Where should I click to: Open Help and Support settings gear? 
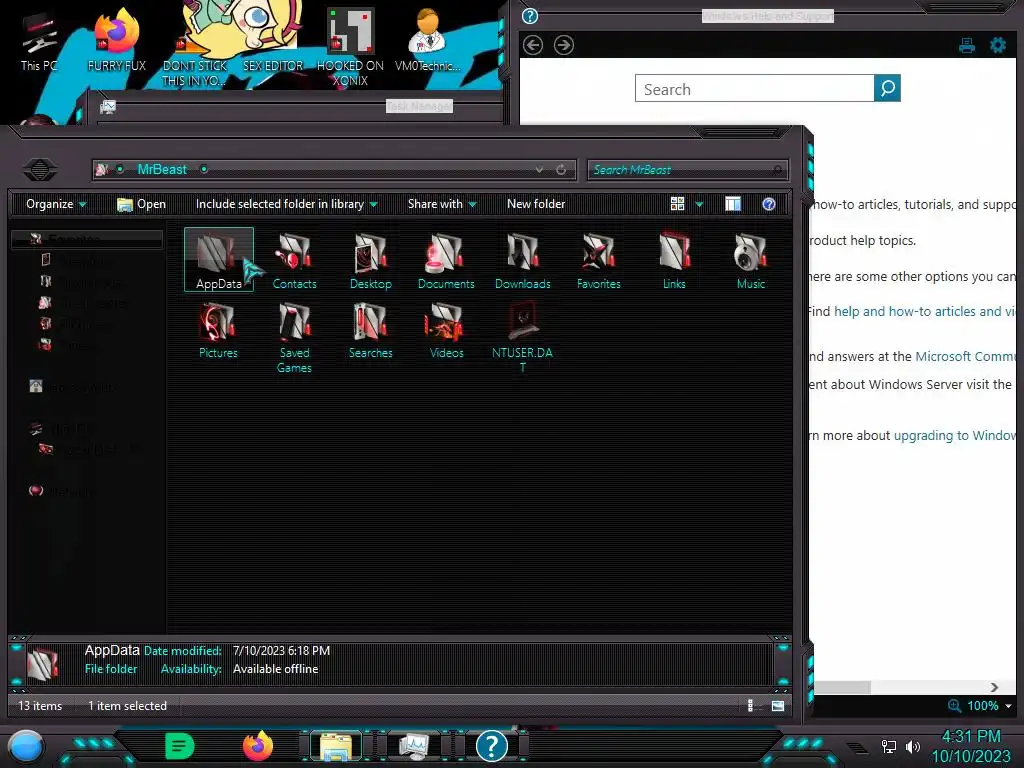point(998,45)
